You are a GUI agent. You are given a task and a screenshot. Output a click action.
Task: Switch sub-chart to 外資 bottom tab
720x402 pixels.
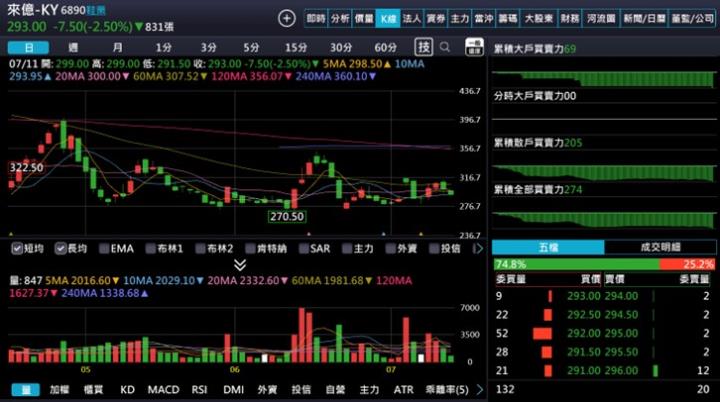tap(267, 390)
